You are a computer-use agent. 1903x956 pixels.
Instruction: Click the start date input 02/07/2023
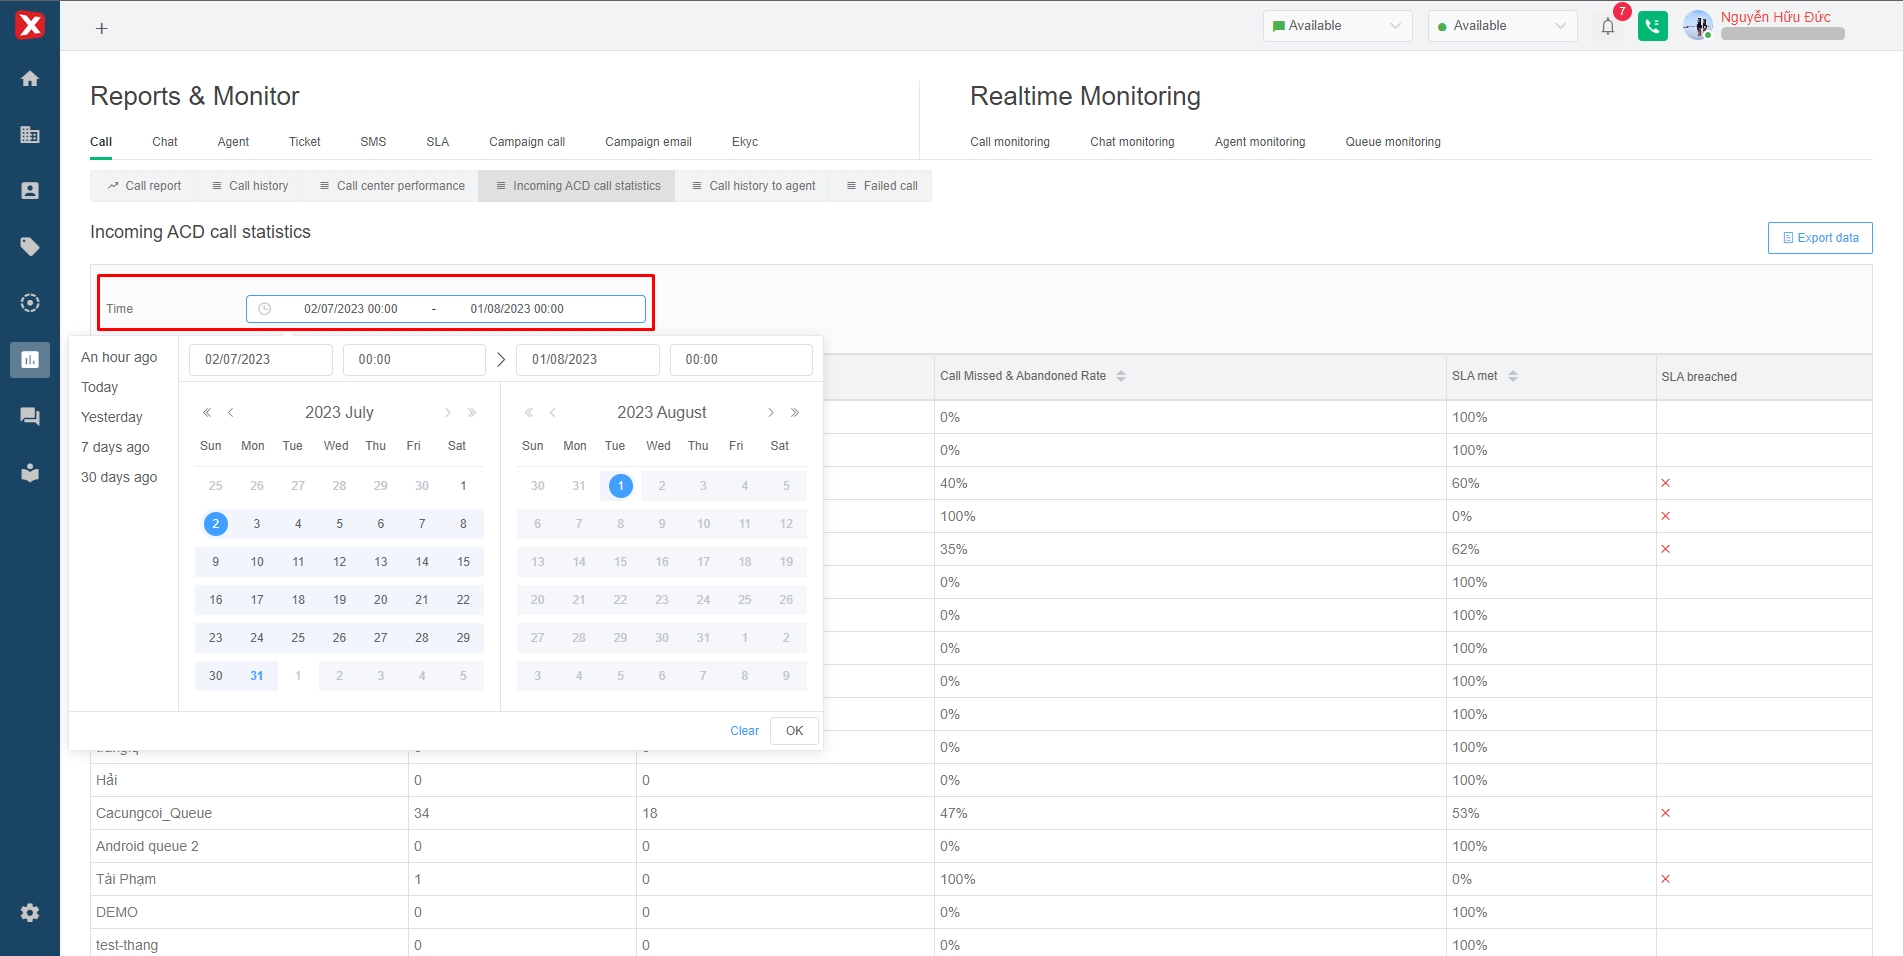tap(260, 360)
